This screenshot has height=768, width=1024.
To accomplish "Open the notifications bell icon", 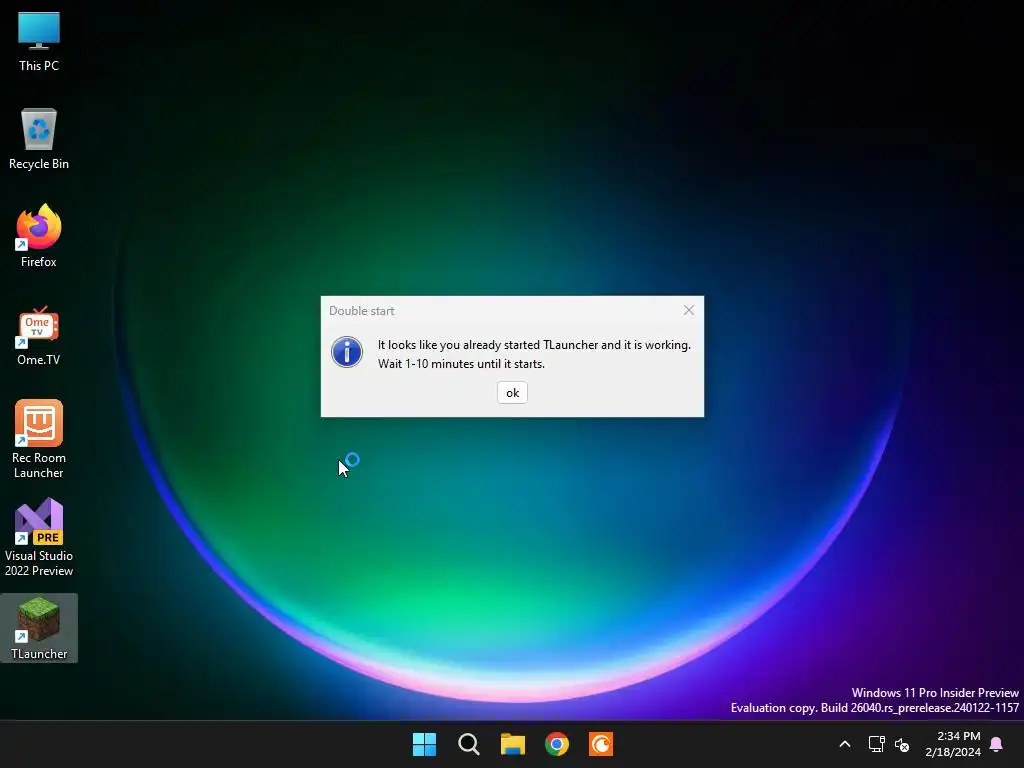I will click(x=996, y=744).
